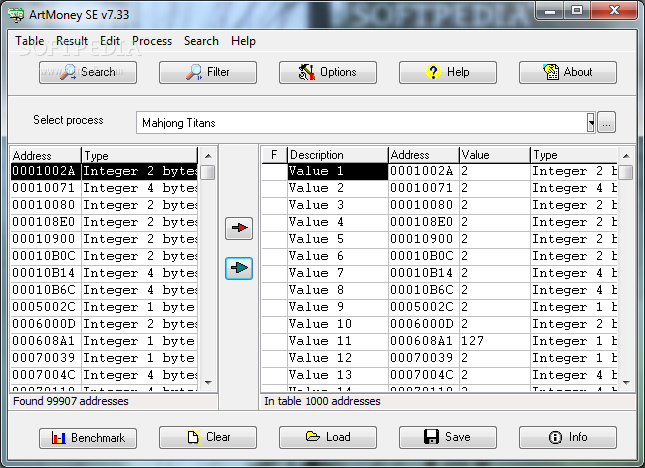Image resolution: width=645 pixels, height=468 pixels.
Task: Click Found 99907 addresses status text
Action: click(71, 401)
